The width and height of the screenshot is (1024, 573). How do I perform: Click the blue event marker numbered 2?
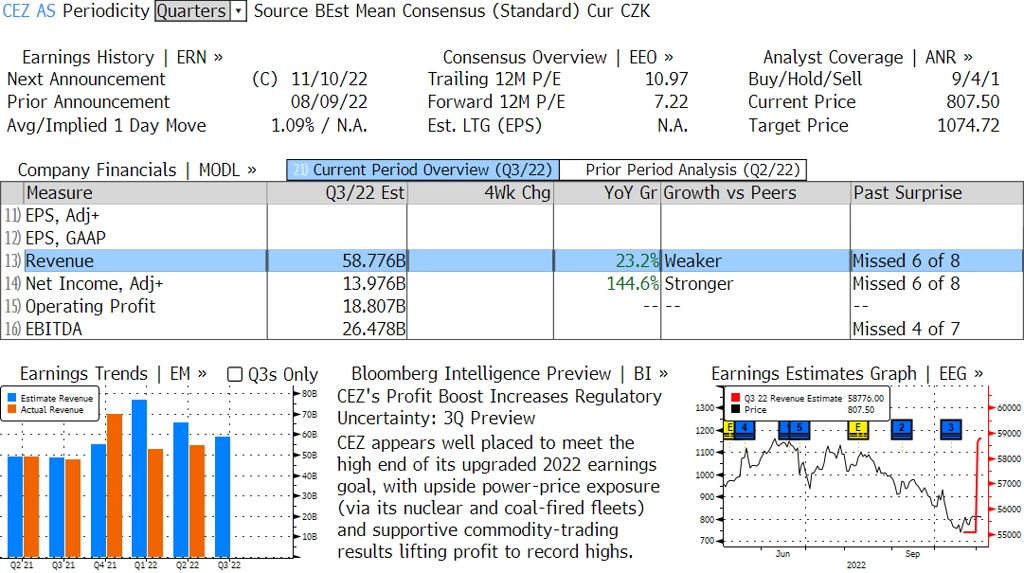click(902, 429)
